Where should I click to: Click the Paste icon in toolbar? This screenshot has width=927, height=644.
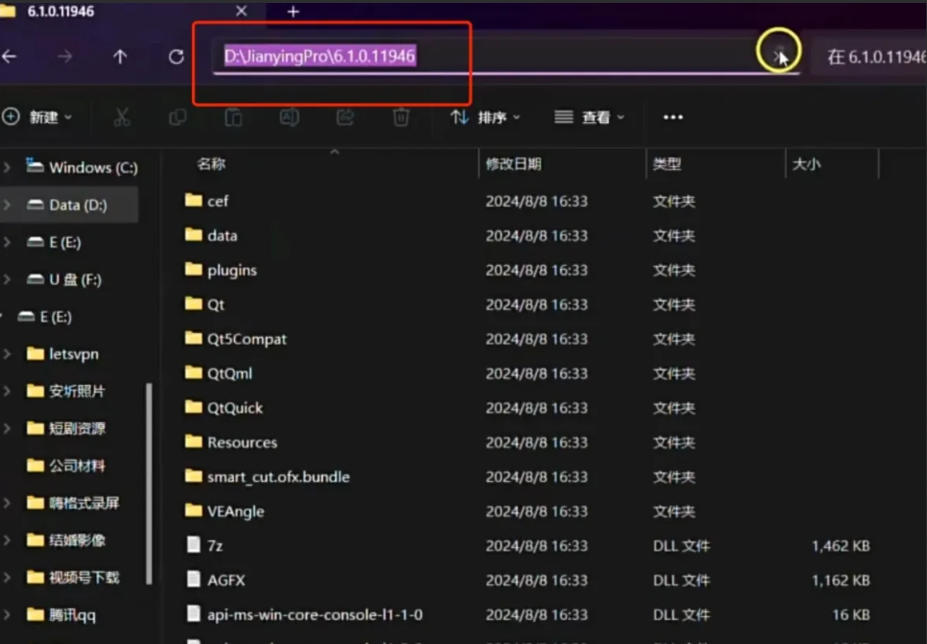tap(234, 117)
